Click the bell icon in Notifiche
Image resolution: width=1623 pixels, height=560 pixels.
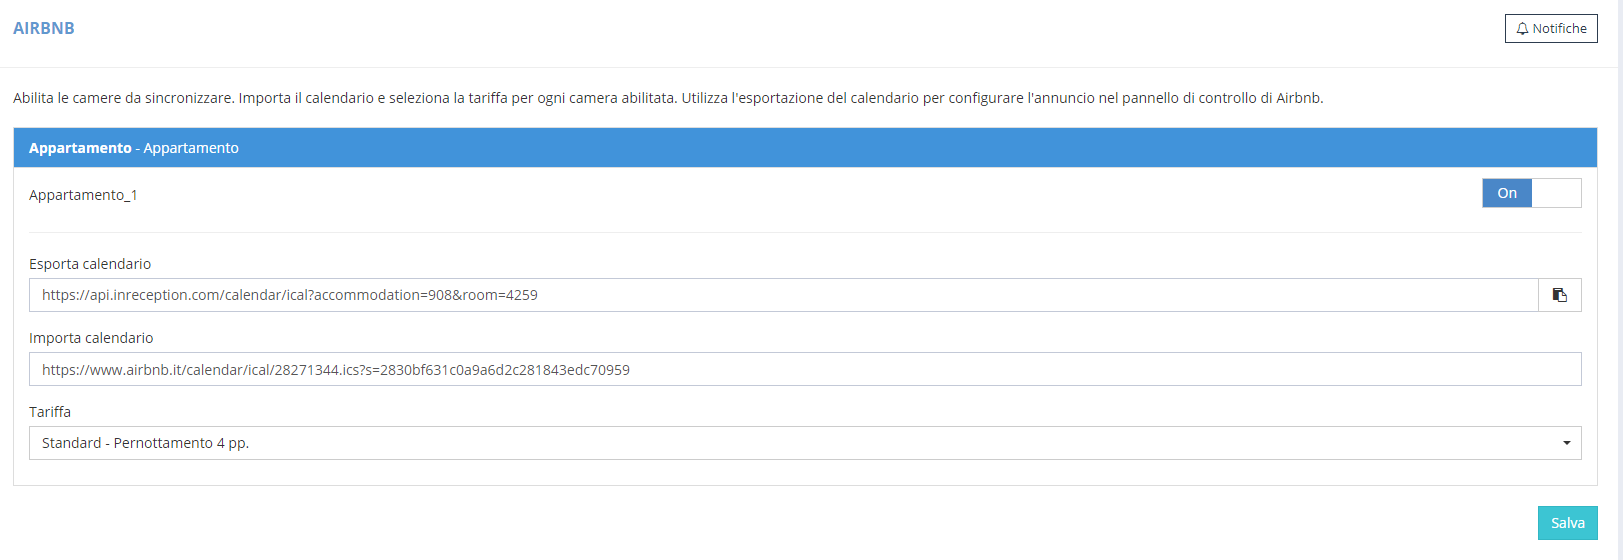pos(1522,29)
